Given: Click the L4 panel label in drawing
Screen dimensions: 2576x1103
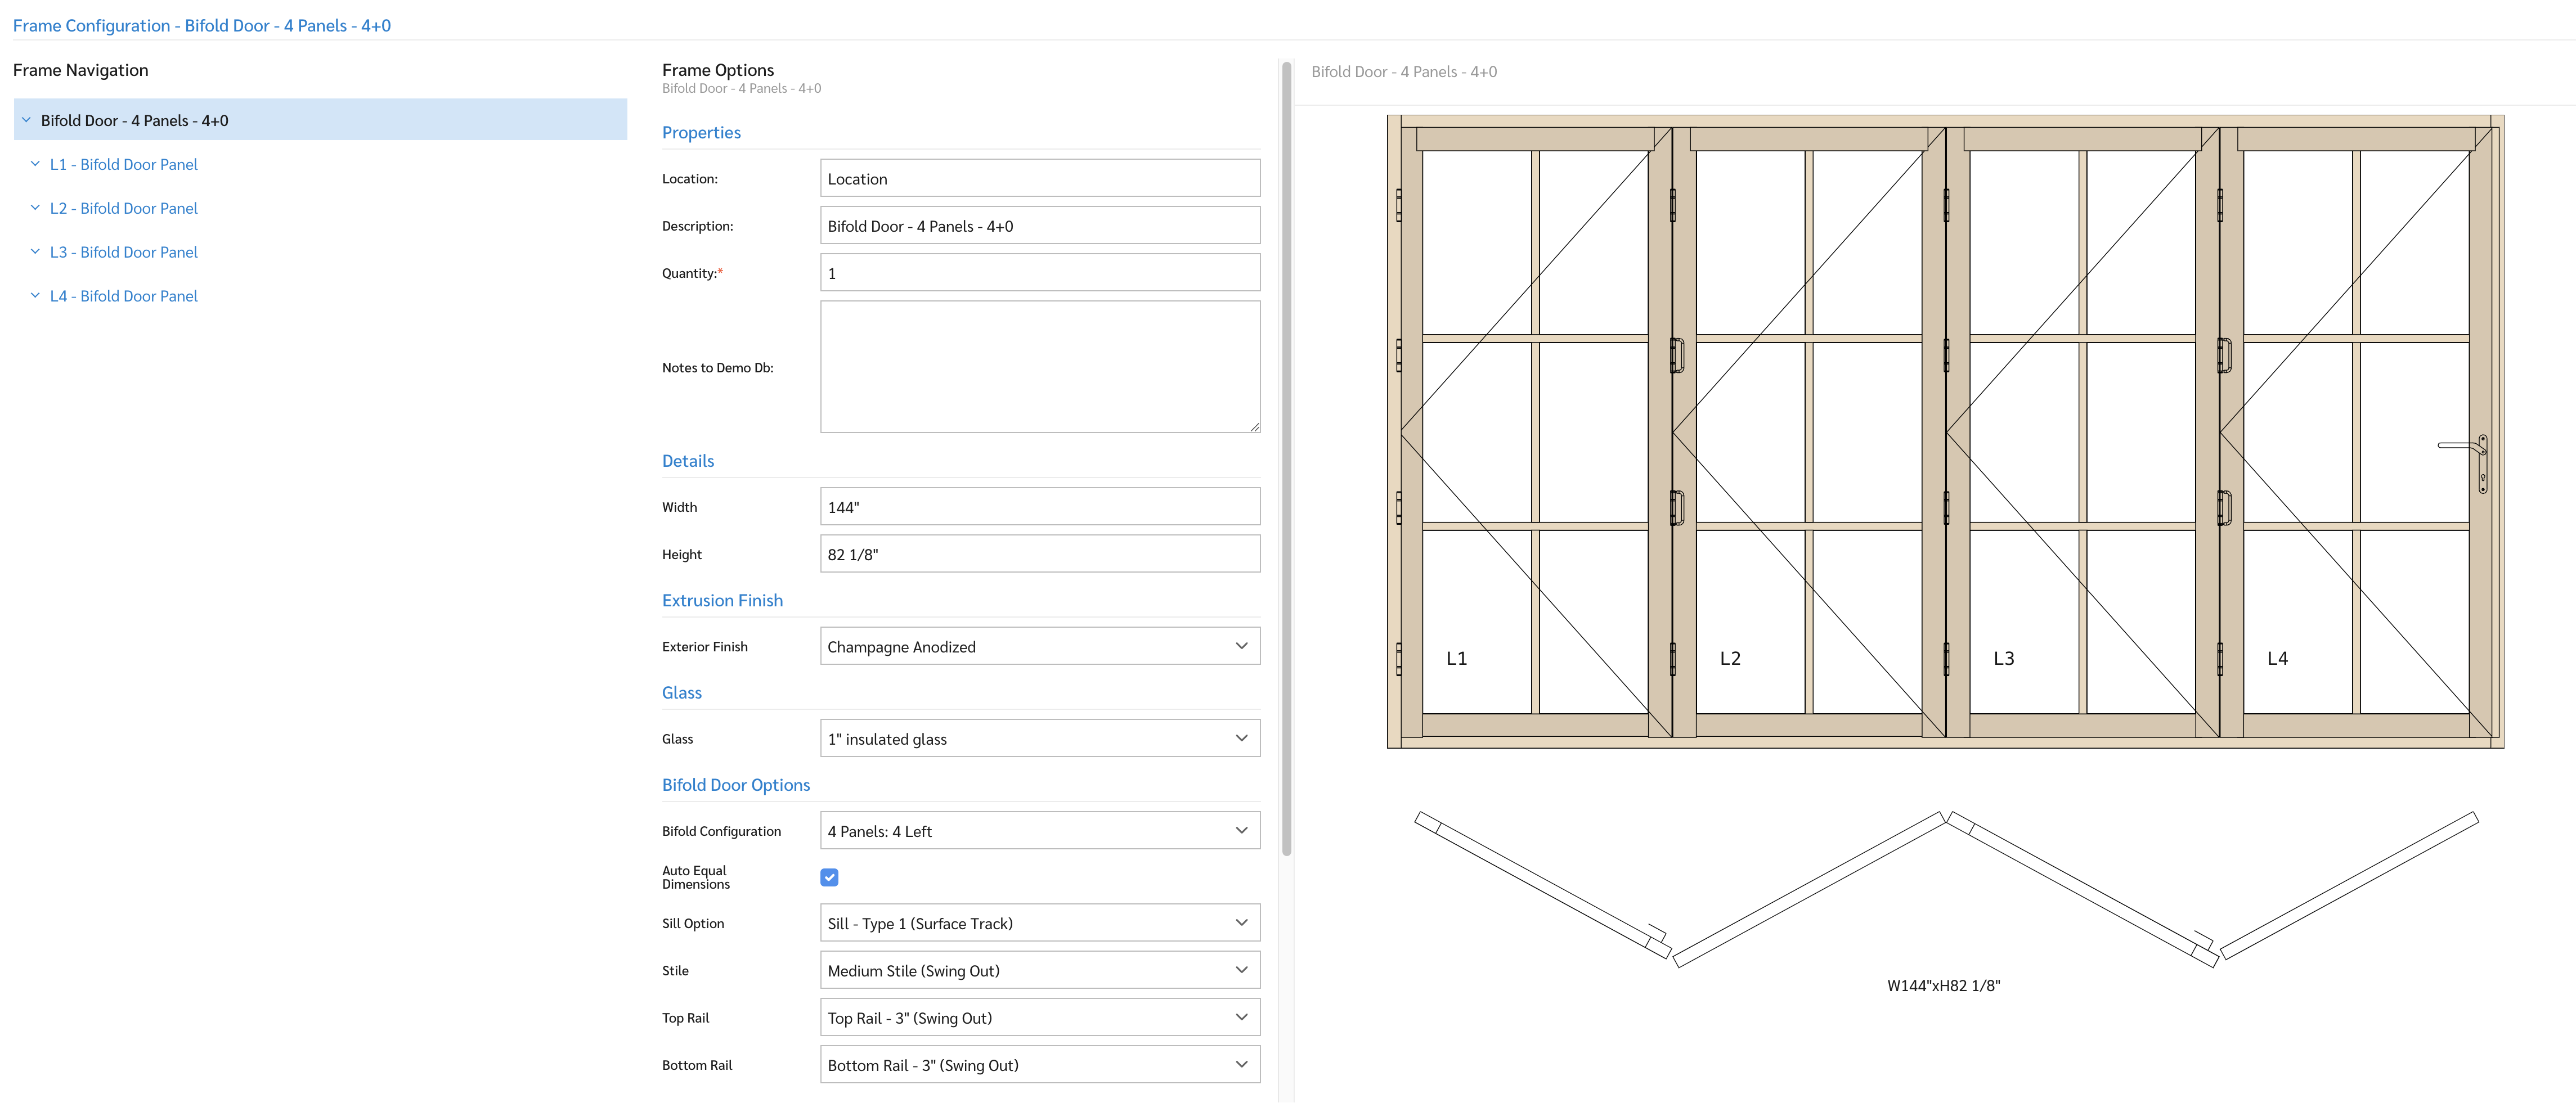Looking at the screenshot, I should pos(2277,658).
